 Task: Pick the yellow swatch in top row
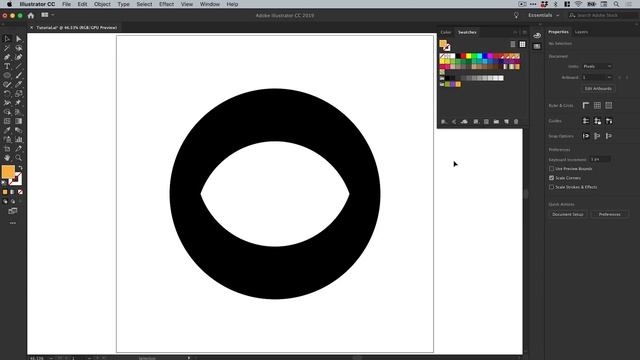[469, 56]
